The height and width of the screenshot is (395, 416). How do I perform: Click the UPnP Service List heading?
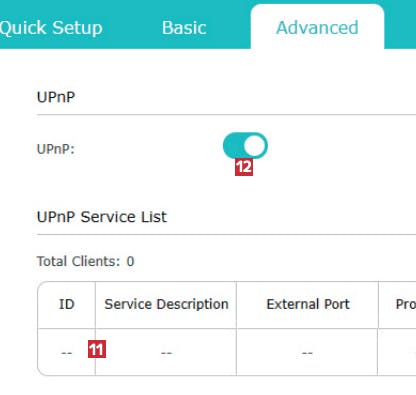102,217
